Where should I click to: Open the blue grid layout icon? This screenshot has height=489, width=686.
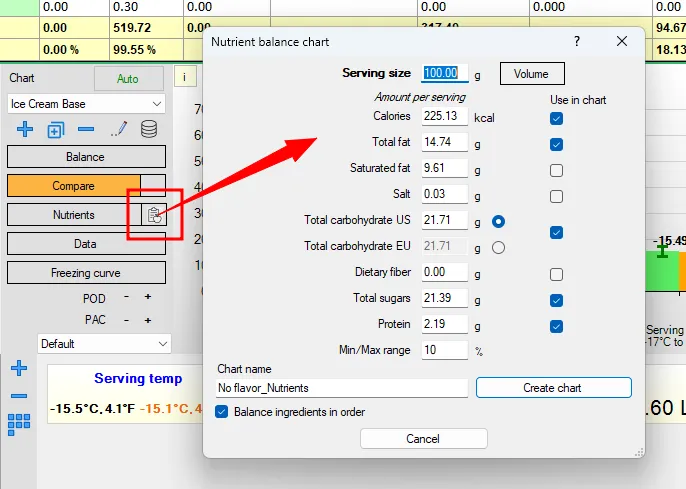[19, 425]
